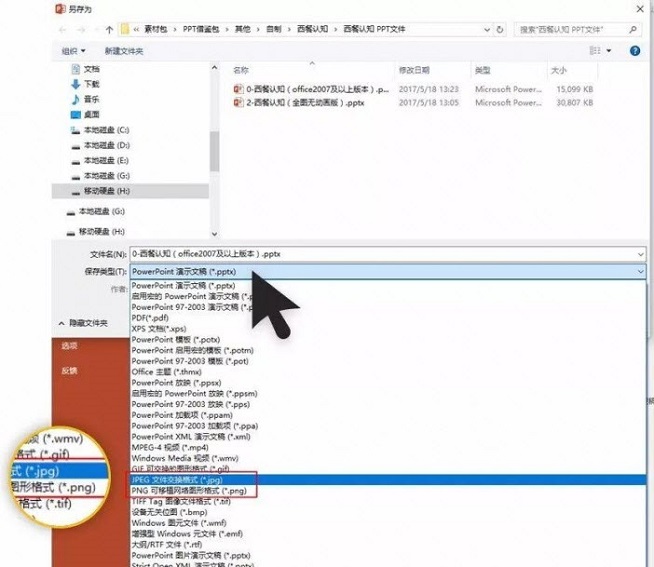Screen dimensions: 654x567
Task: Sort by 大小 column header
Action: (x=559, y=70)
